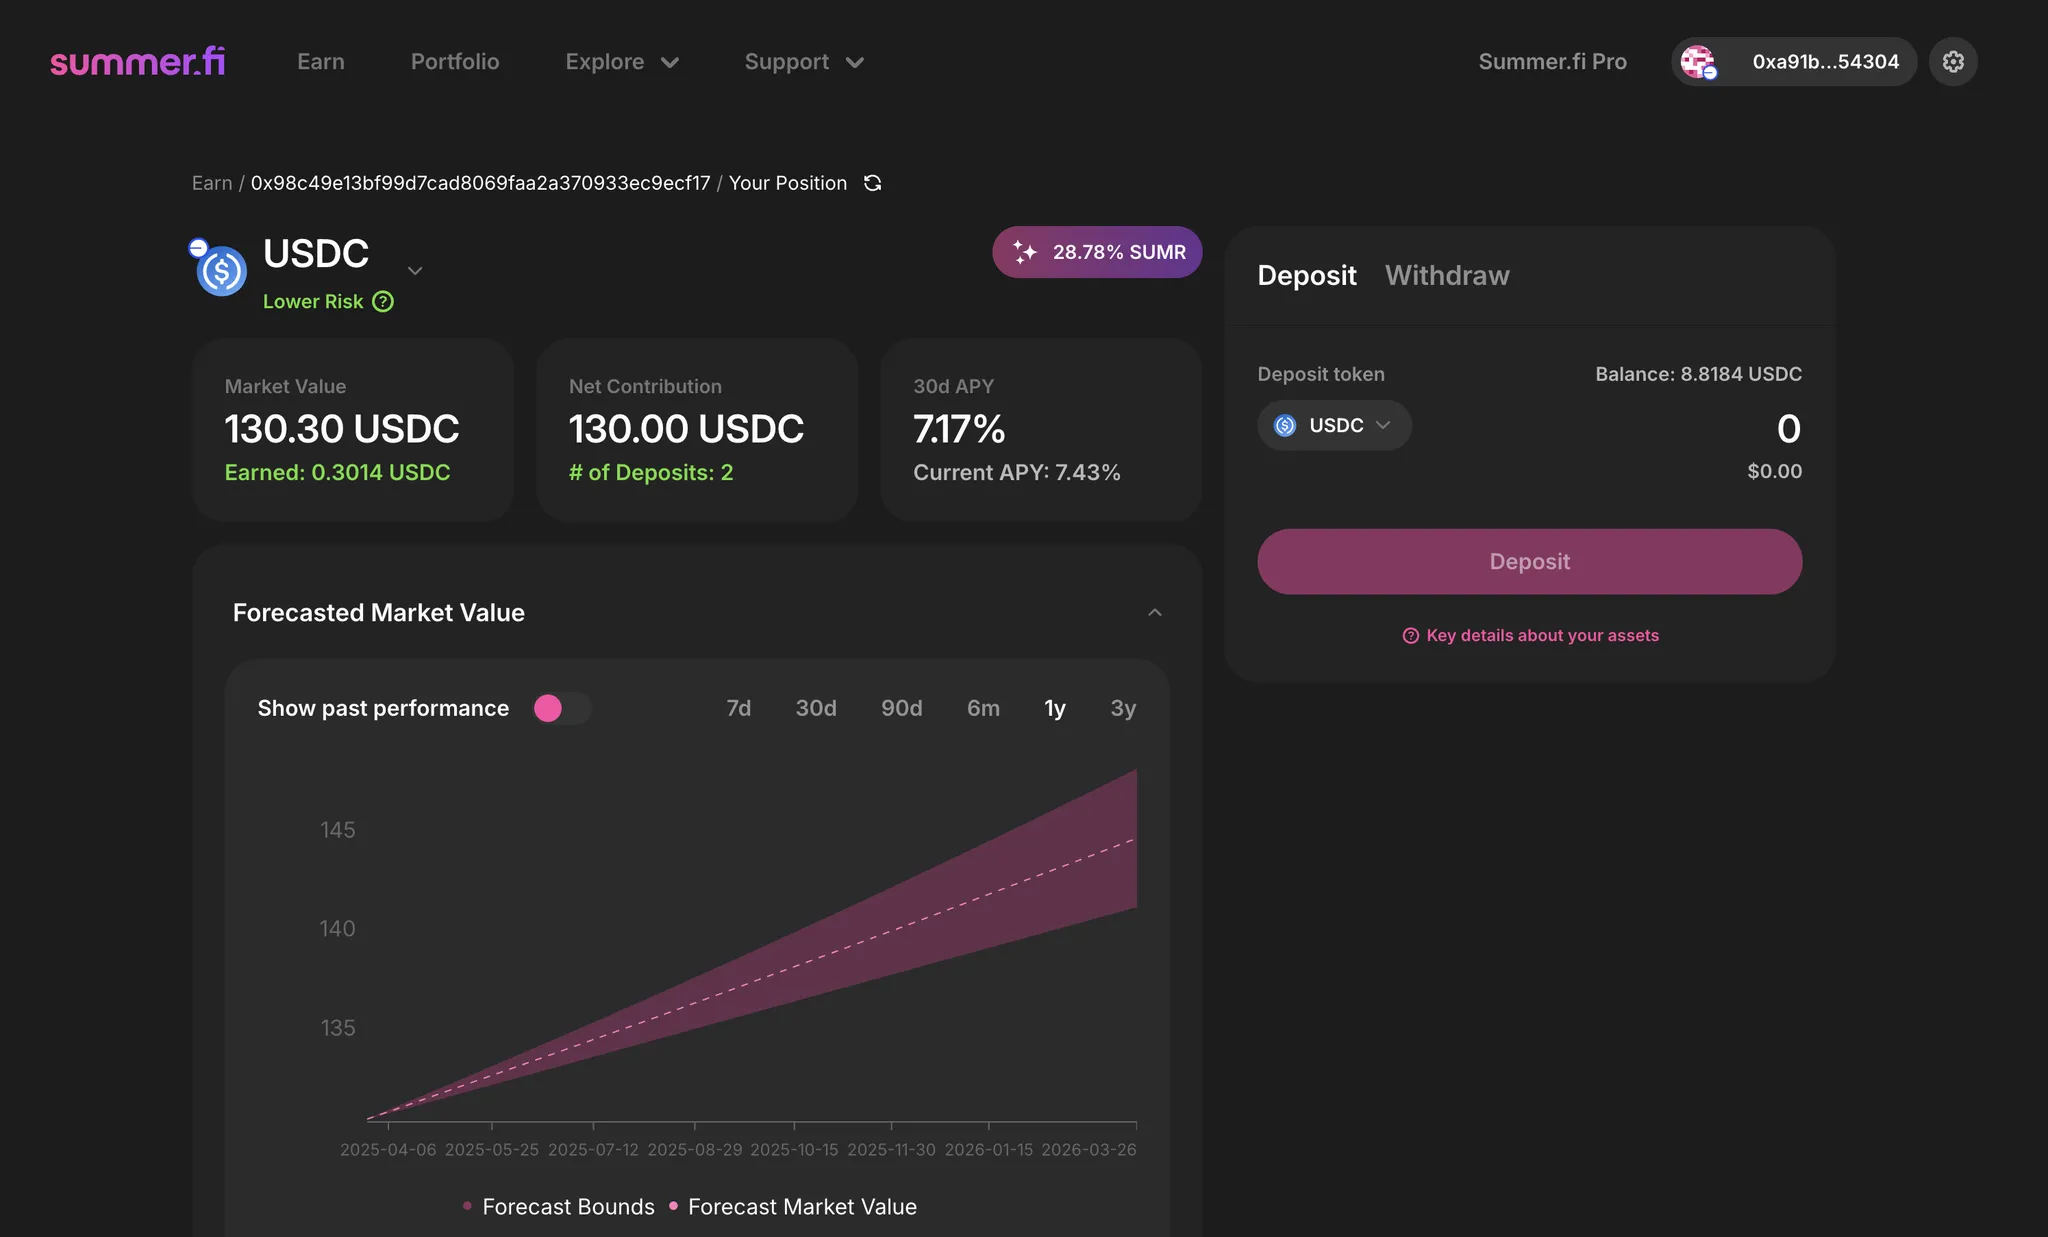Open settings gear icon

[1952, 62]
